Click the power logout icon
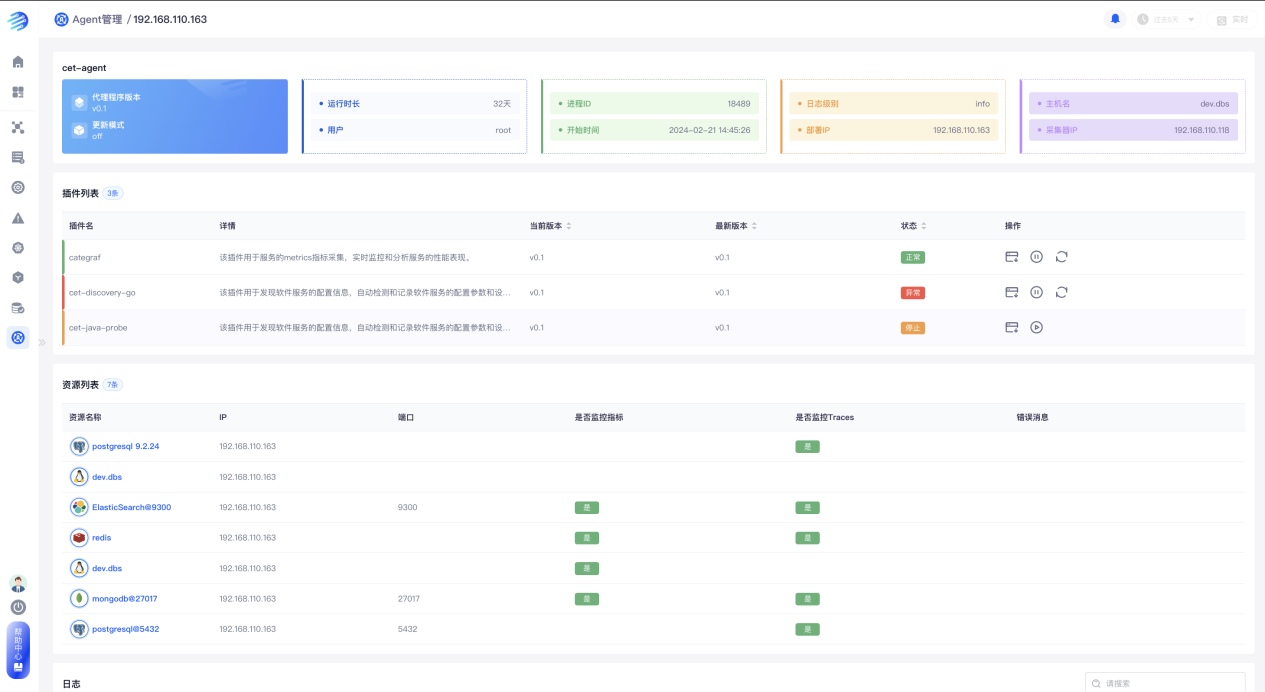The width and height of the screenshot is (1265, 692). pyautogui.click(x=18, y=607)
